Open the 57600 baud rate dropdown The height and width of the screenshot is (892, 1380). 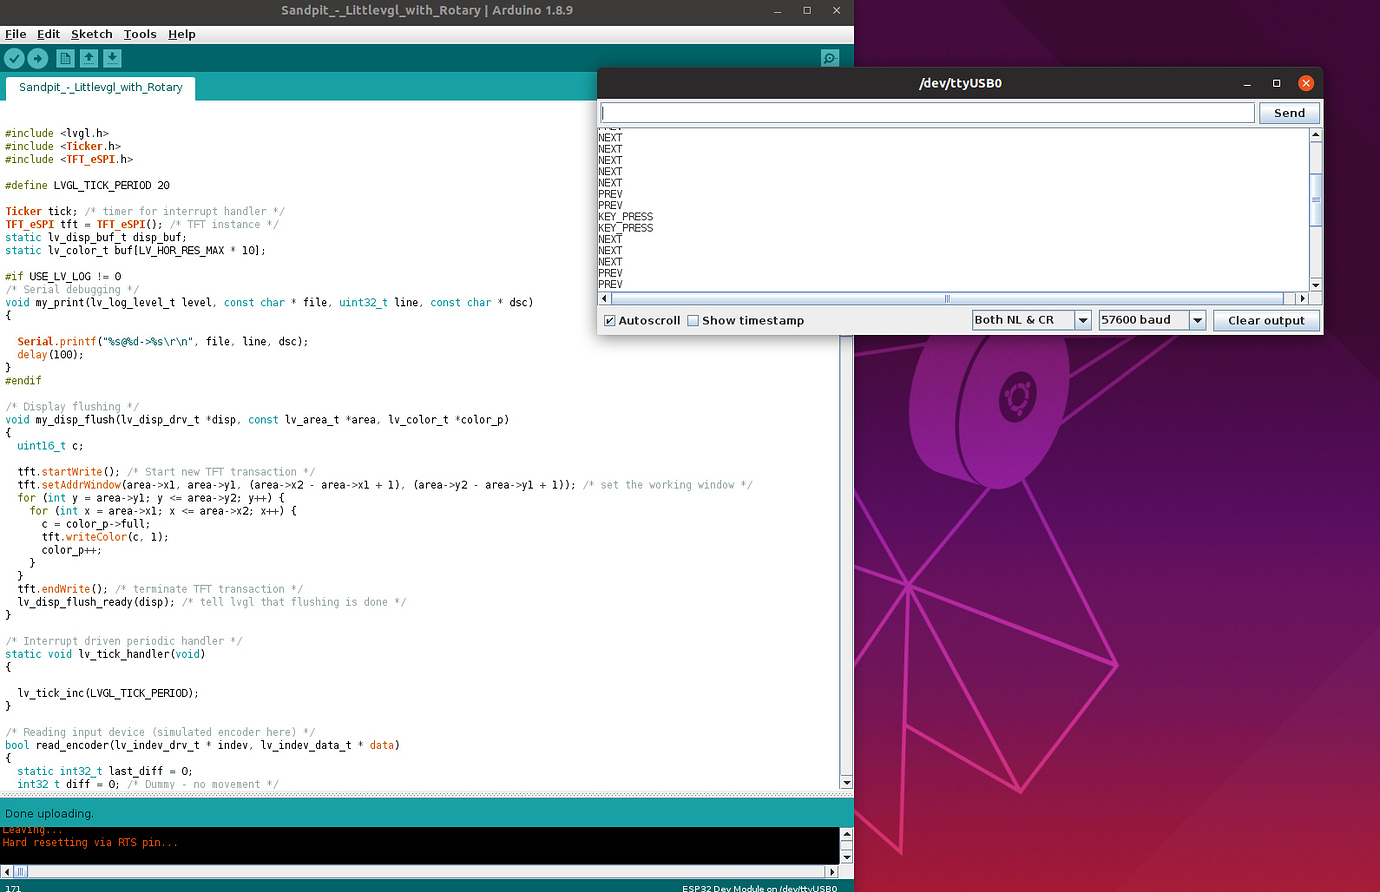[x=1152, y=320]
